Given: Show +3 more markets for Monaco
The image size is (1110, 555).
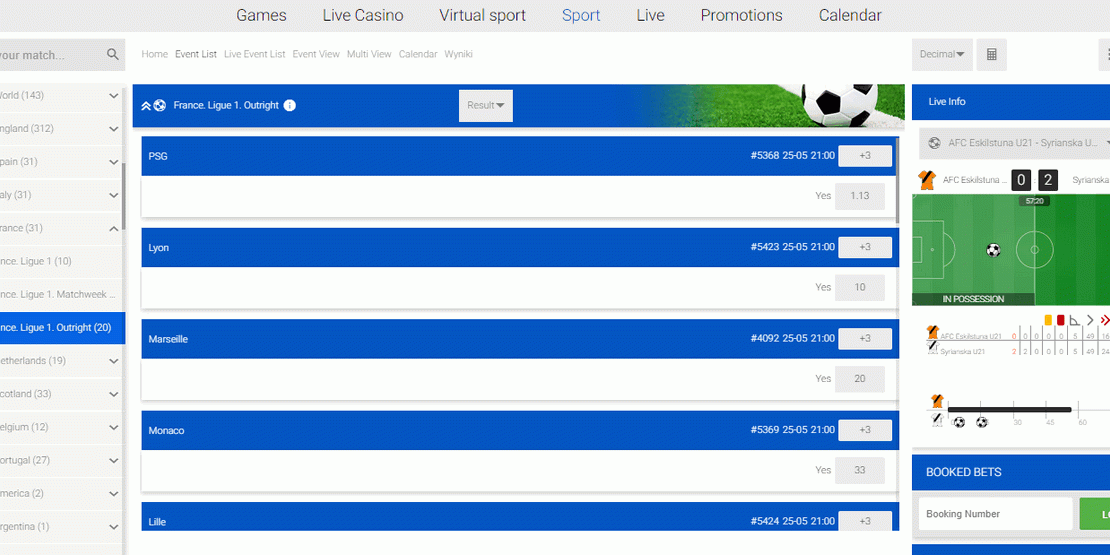Looking at the screenshot, I should point(865,430).
